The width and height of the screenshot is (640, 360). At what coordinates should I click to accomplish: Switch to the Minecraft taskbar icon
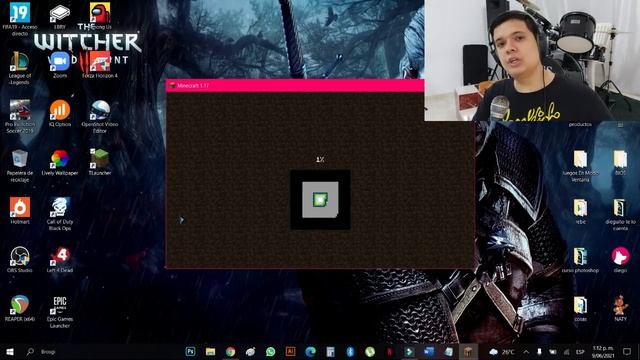[468, 351]
